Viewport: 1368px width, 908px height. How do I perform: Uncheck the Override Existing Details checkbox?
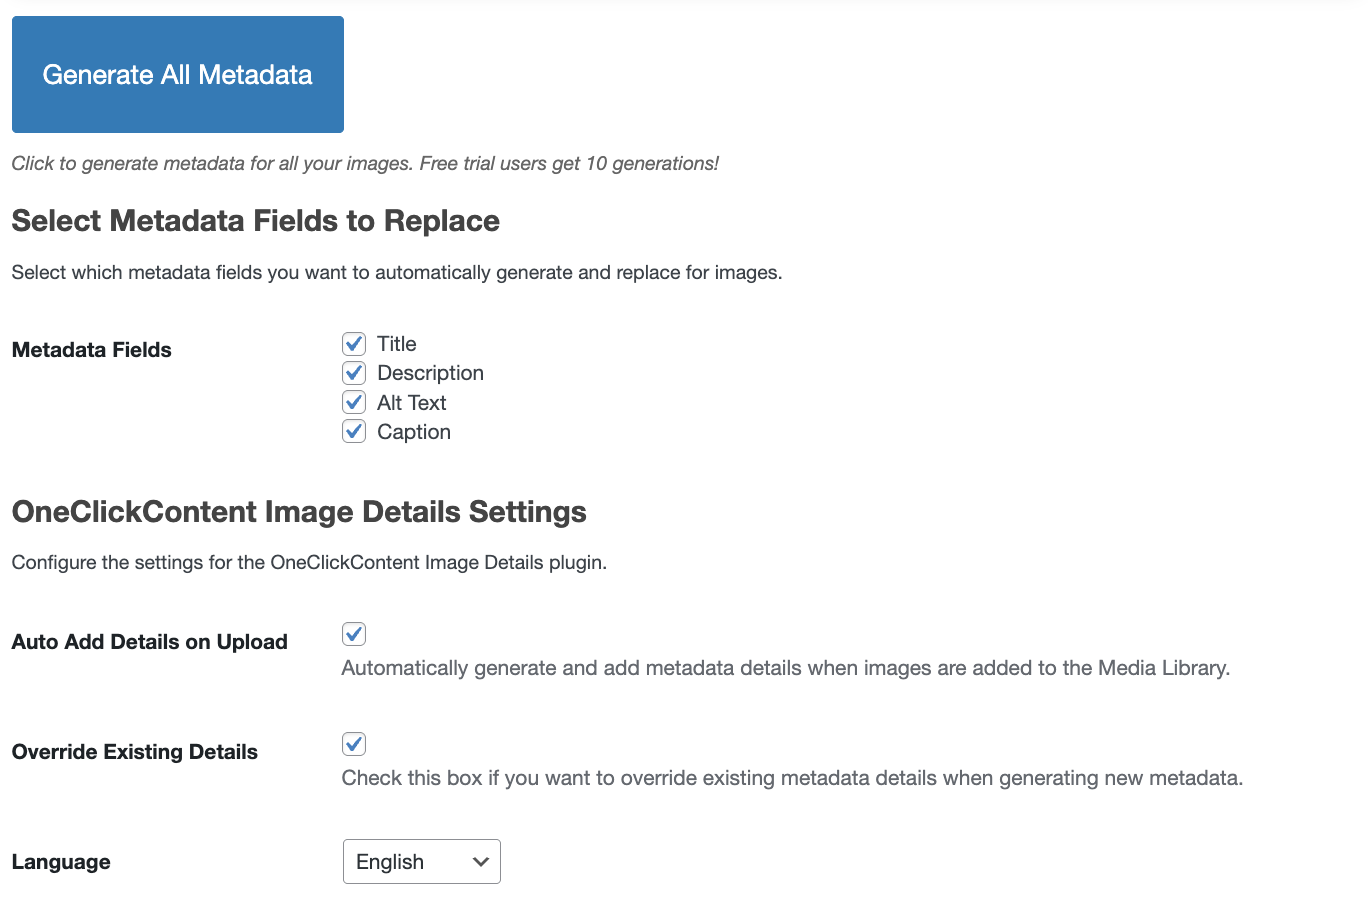(354, 744)
